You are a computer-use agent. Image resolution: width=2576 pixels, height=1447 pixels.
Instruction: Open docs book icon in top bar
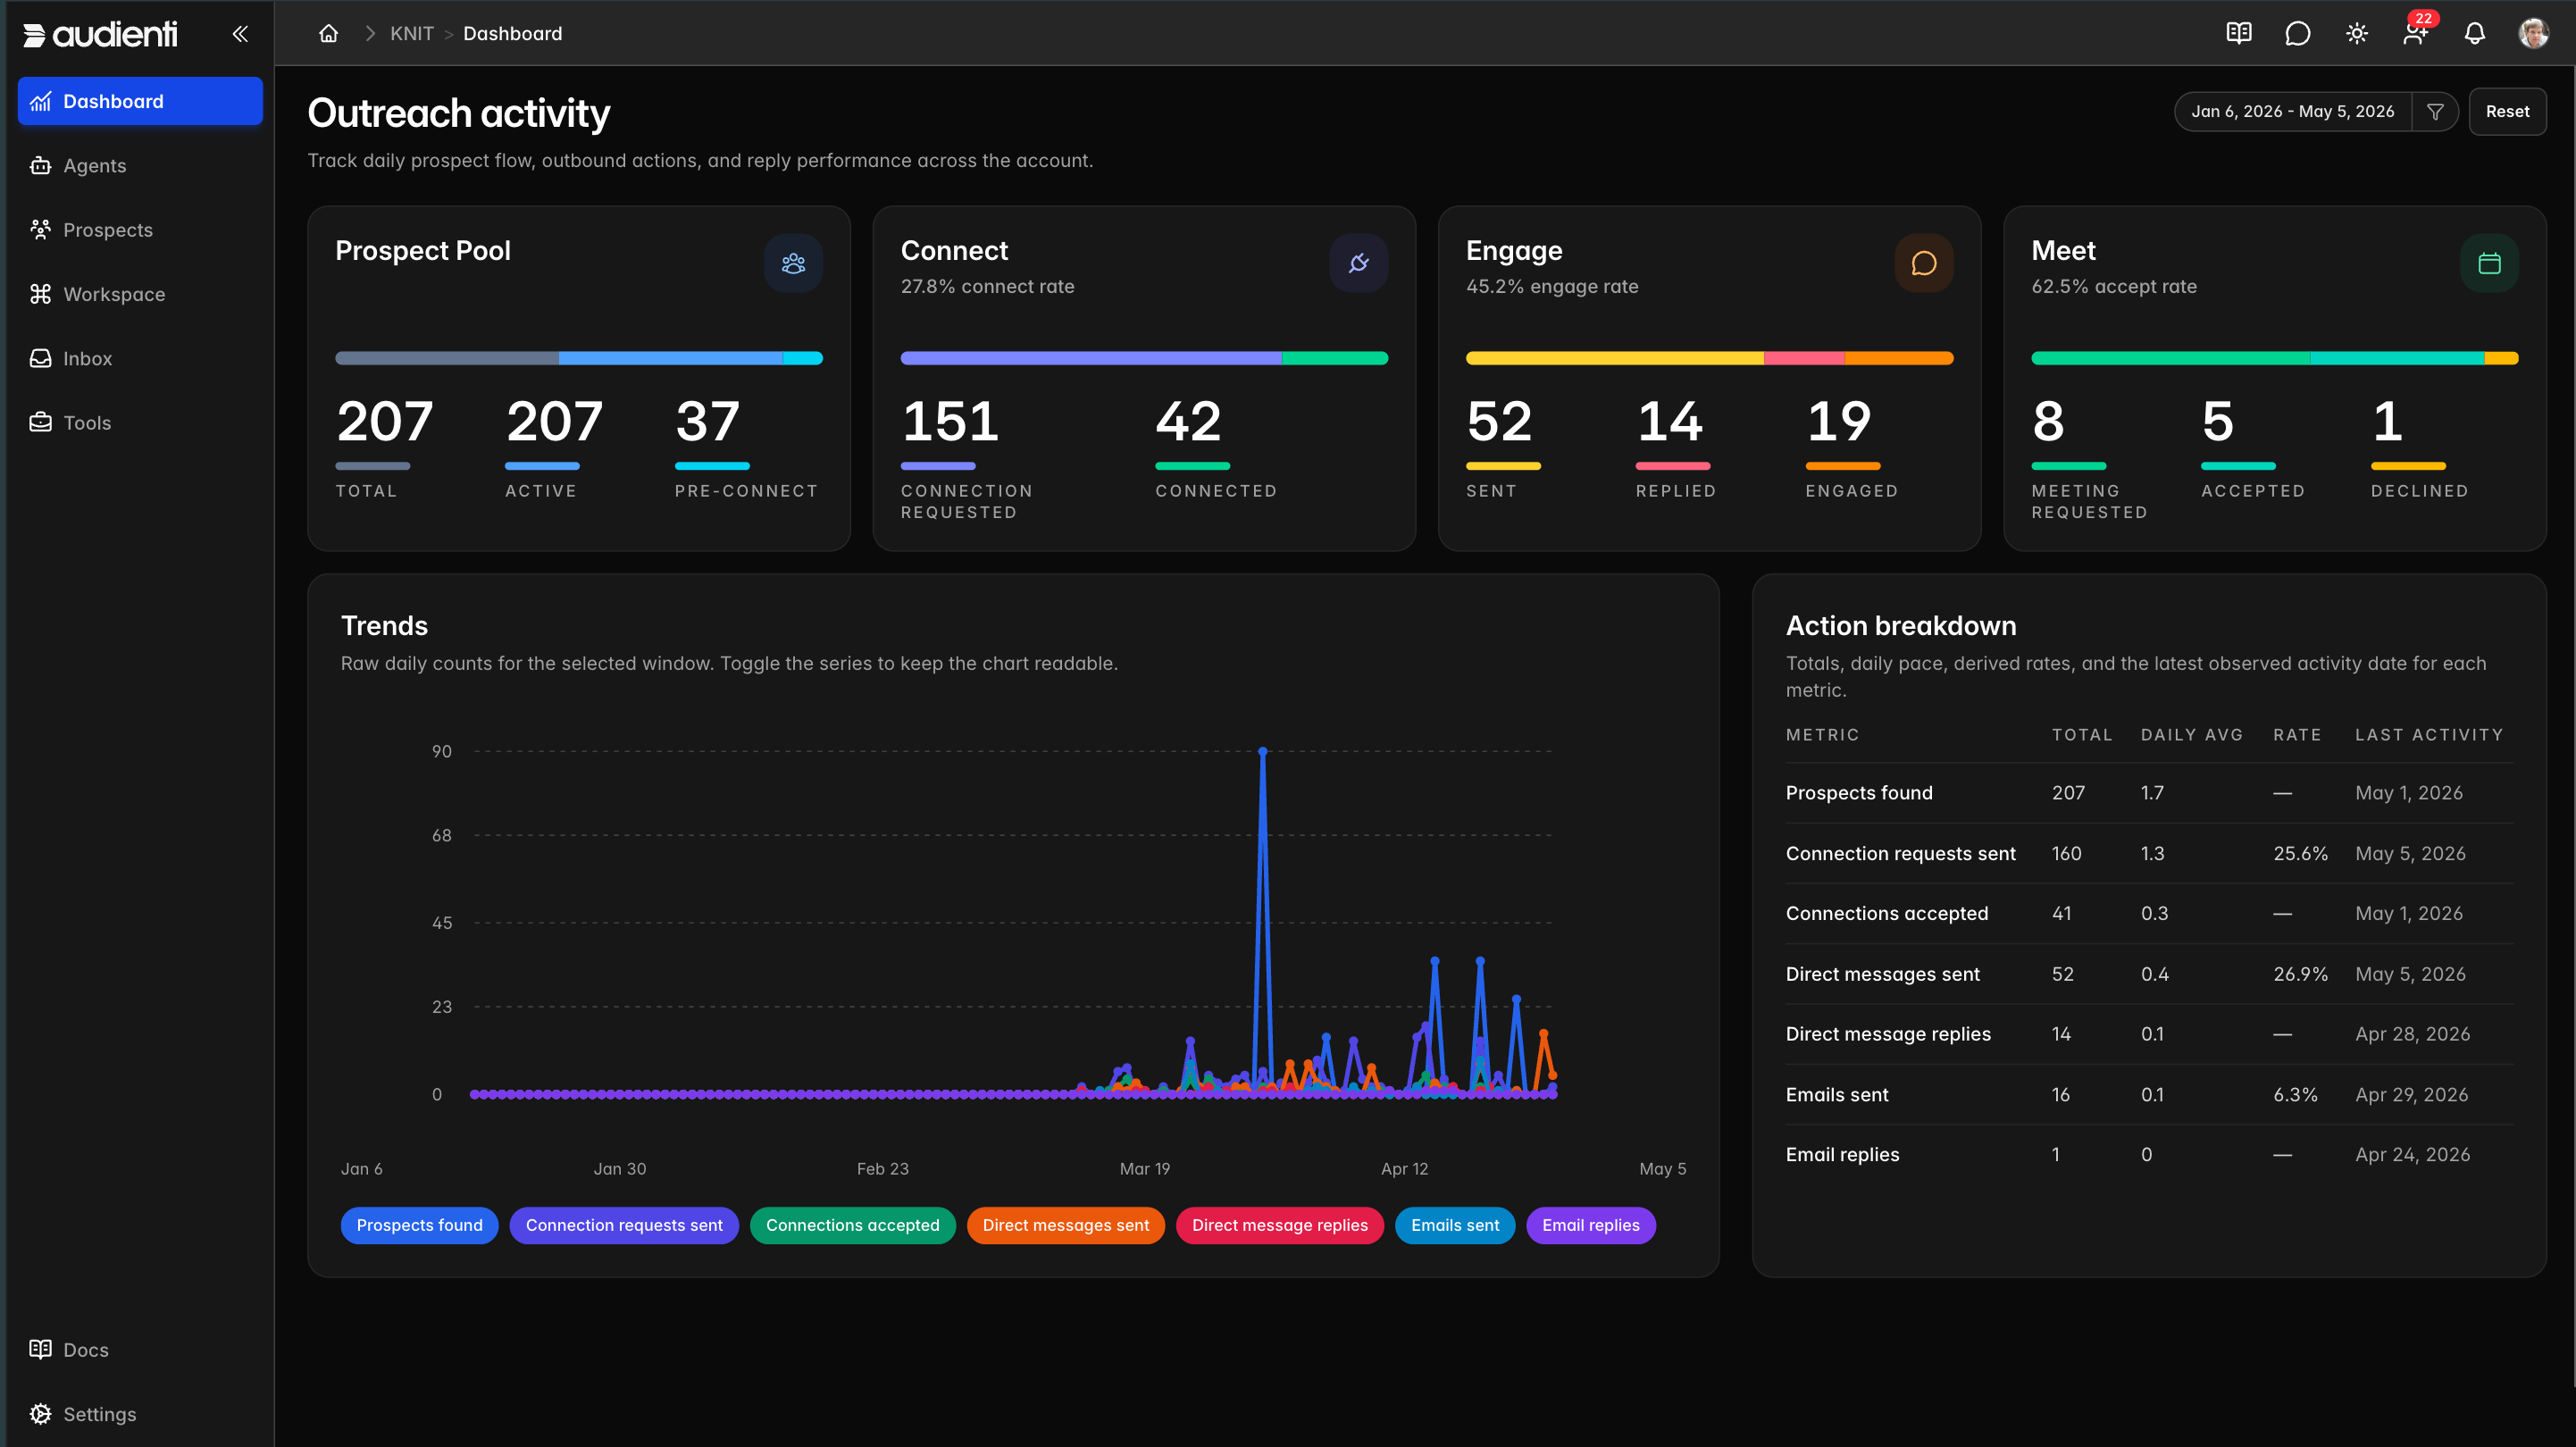coord(2239,34)
